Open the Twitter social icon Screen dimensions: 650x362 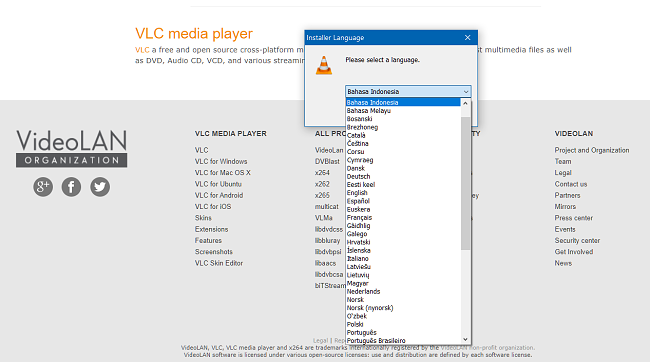point(100,187)
